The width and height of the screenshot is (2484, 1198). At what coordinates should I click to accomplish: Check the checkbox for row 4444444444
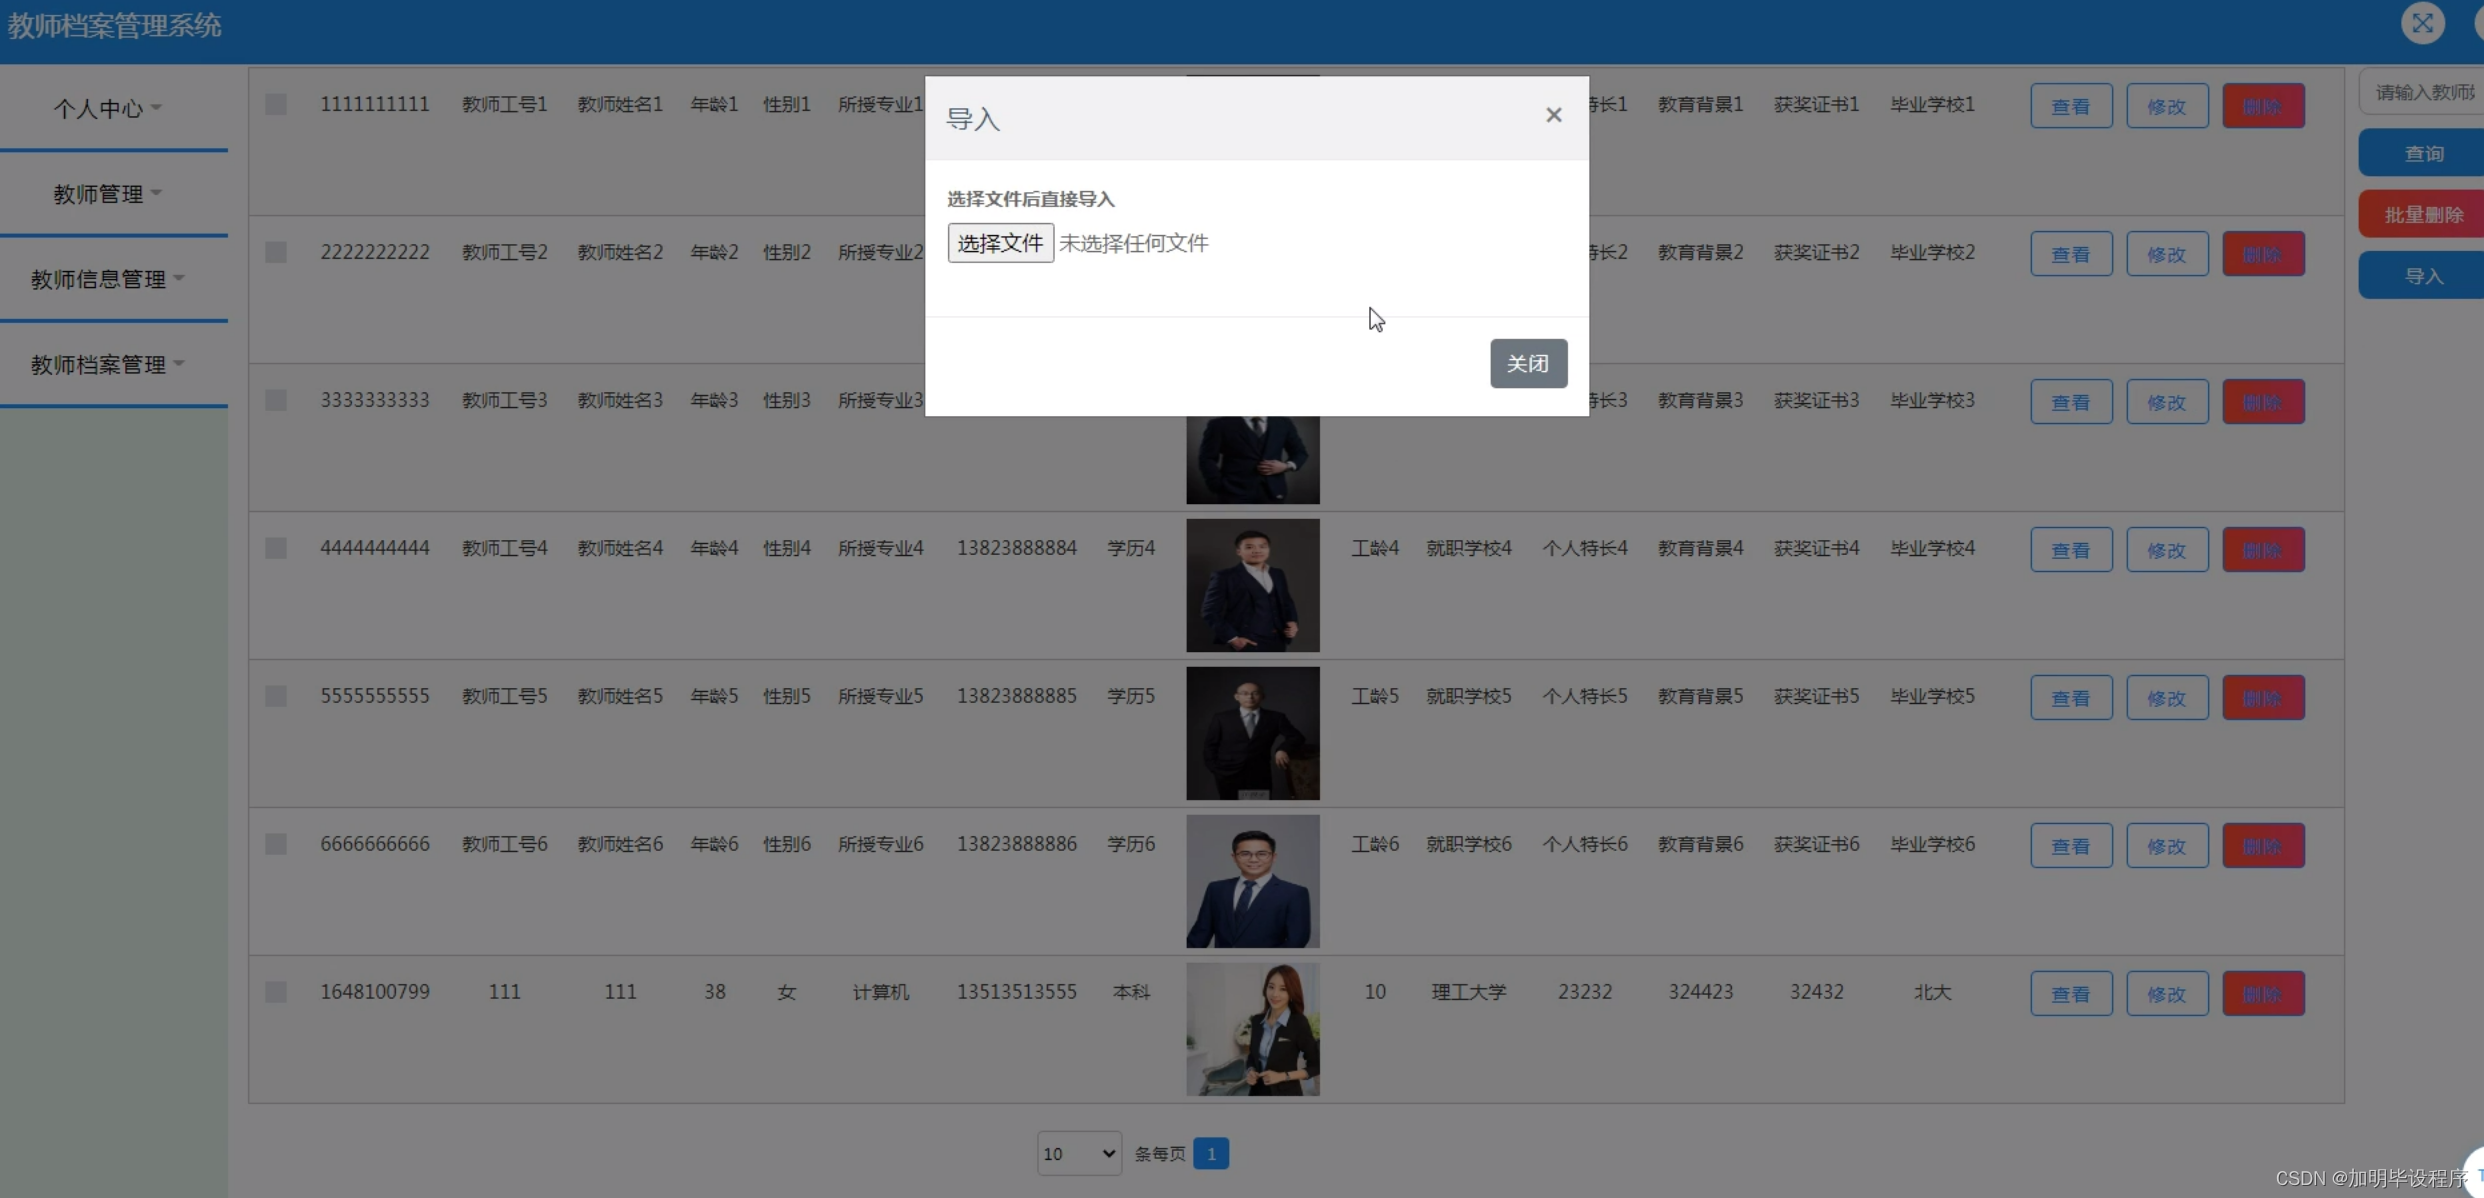(x=276, y=548)
